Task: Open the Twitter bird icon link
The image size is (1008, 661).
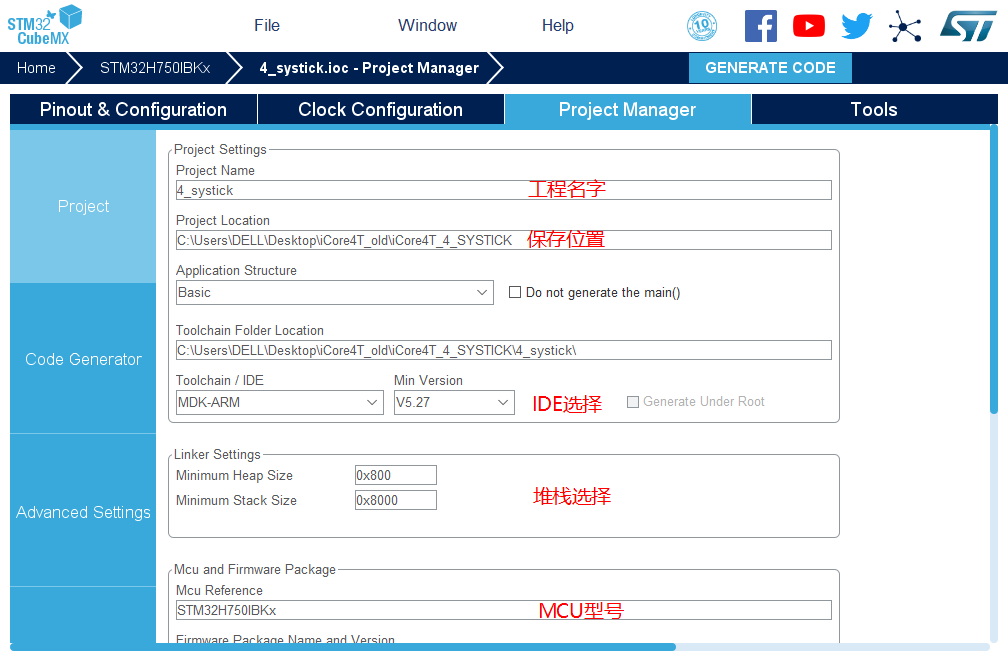Action: [x=856, y=26]
